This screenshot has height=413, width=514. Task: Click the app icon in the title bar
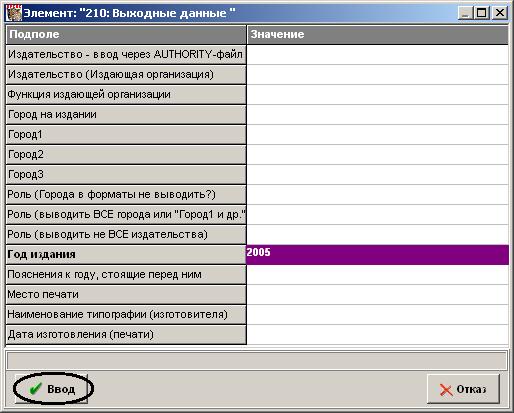click(x=14, y=13)
